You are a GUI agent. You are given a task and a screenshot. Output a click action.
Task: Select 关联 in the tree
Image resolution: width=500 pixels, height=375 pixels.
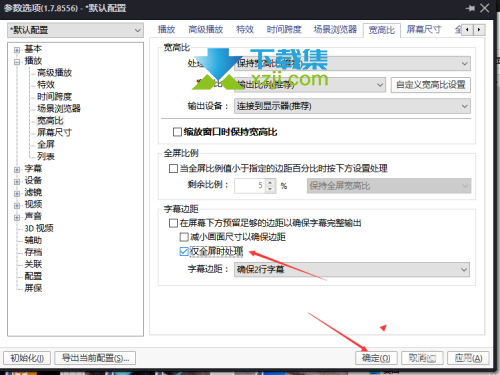[x=33, y=264]
